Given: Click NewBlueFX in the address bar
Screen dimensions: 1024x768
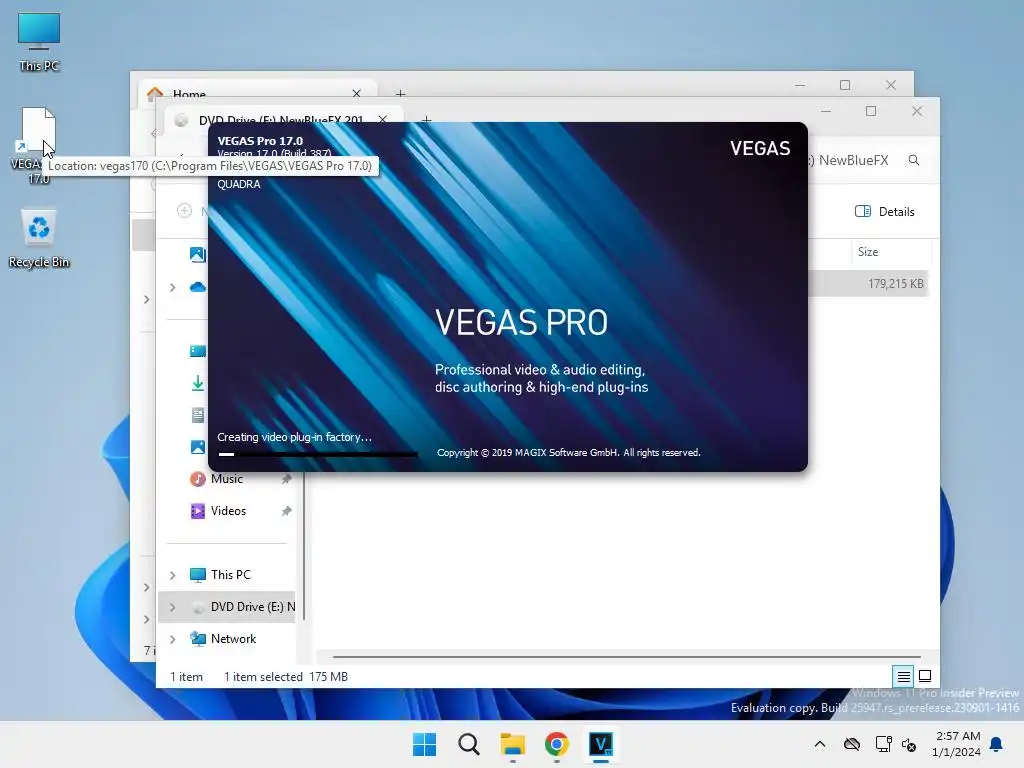Looking at the screenshot, I should pyautogui.click(x=854, y=160).
